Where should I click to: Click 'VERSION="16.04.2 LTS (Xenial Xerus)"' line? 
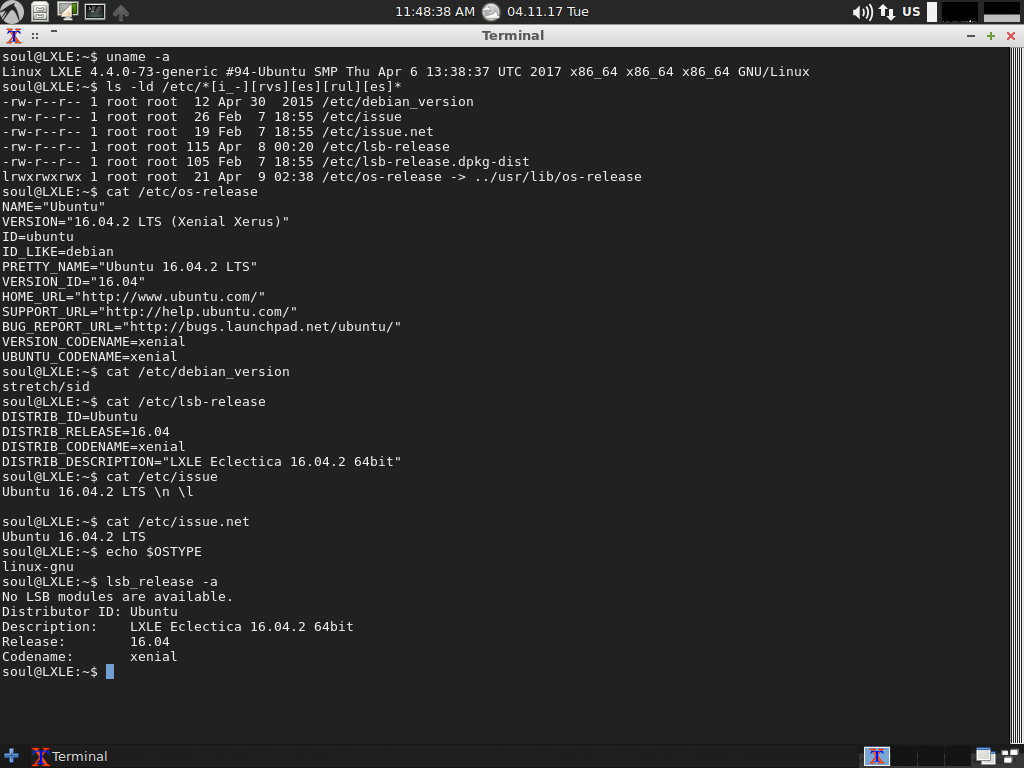(146, 222)
